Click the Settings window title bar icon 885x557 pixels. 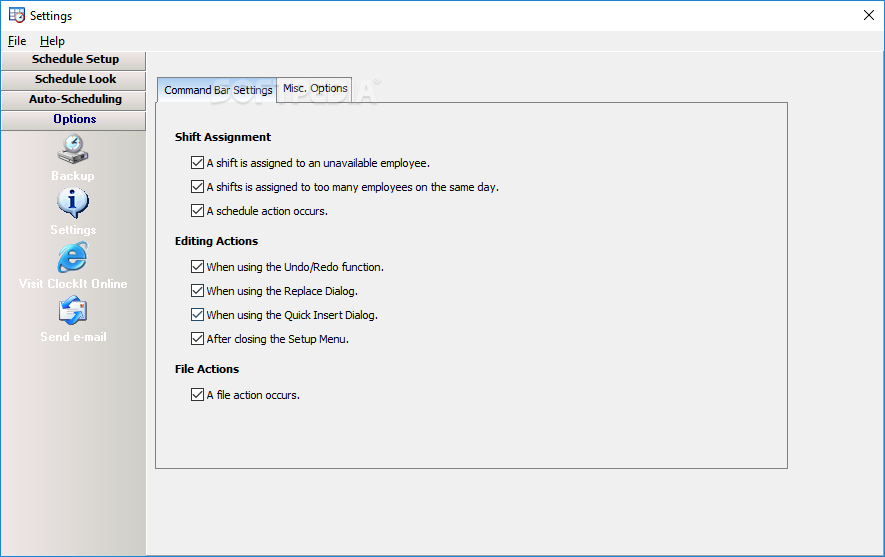16,15
